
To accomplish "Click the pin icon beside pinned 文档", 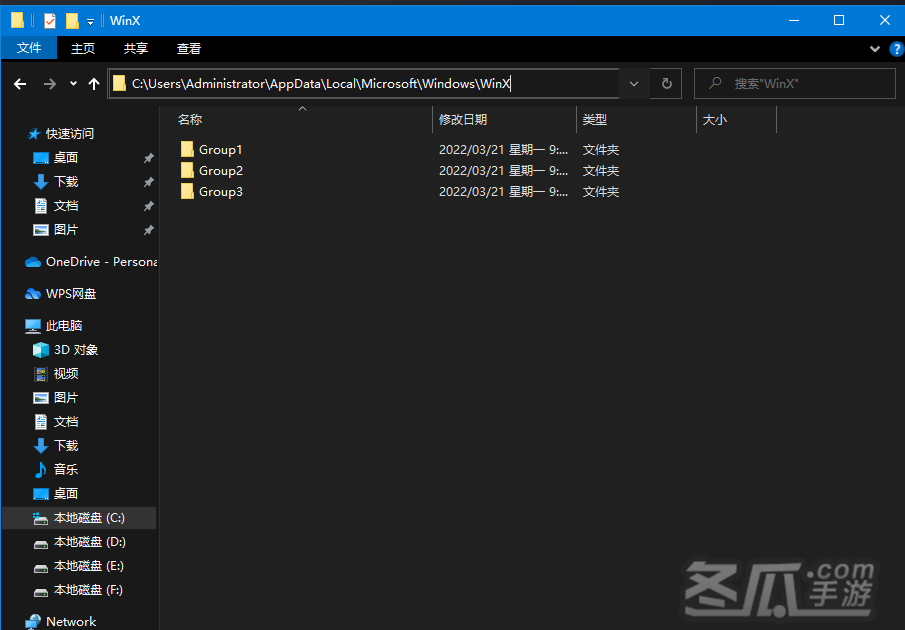I will (x=148, y=206).
